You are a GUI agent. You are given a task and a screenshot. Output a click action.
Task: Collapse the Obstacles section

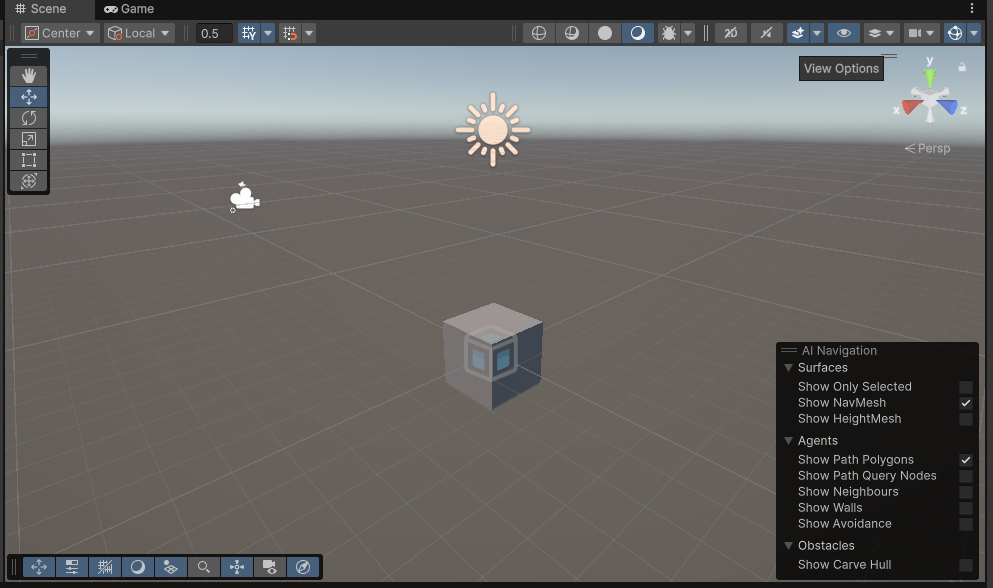coord(788,546)
